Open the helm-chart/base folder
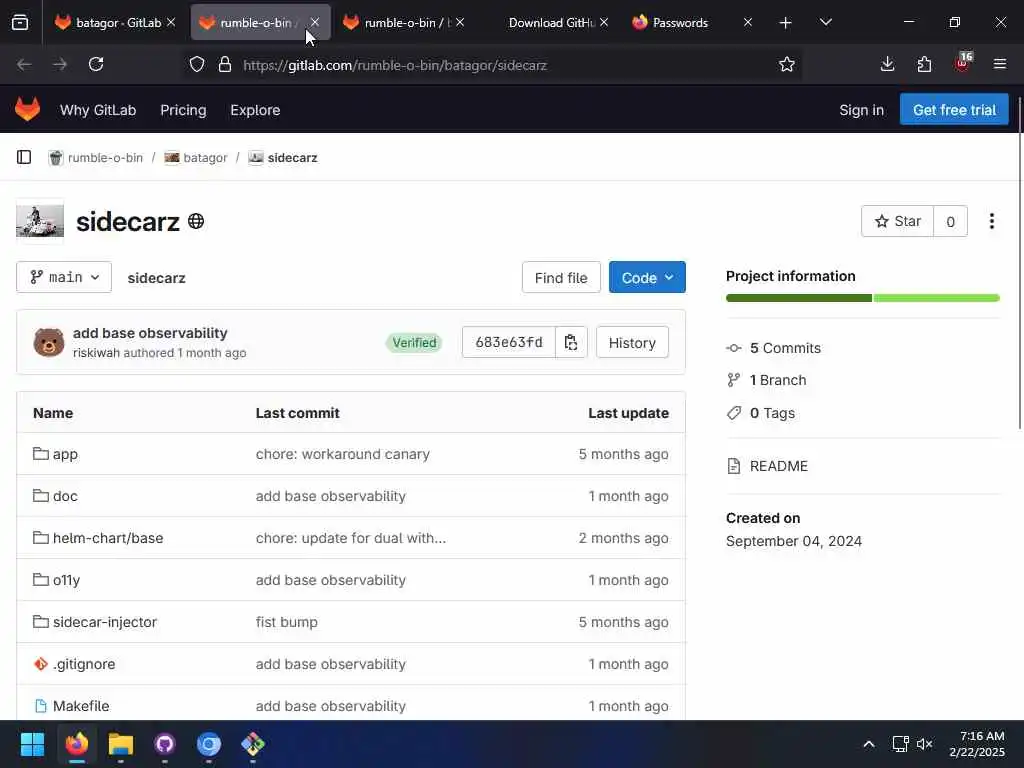Screen dimensions: 1024x768 pyautogui.click(x=108, y=538)
